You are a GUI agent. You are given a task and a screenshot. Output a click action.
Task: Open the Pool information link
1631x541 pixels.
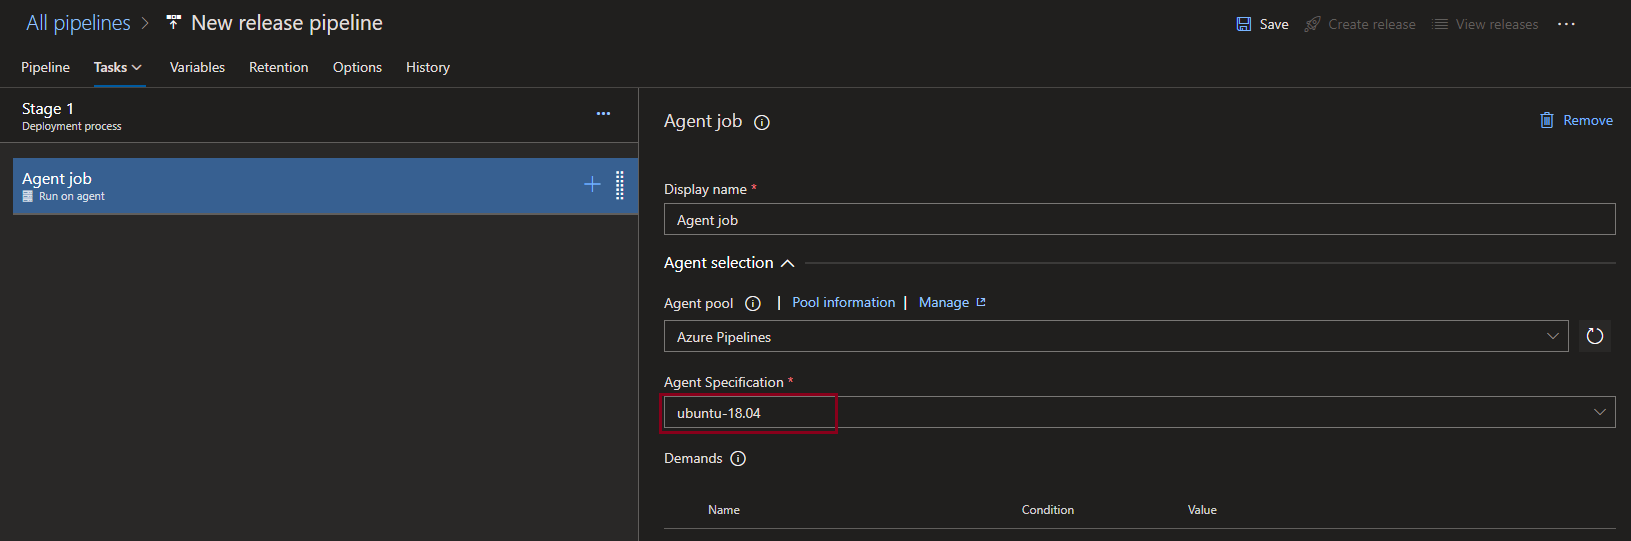pyautogui.click(x=843, y=302)
